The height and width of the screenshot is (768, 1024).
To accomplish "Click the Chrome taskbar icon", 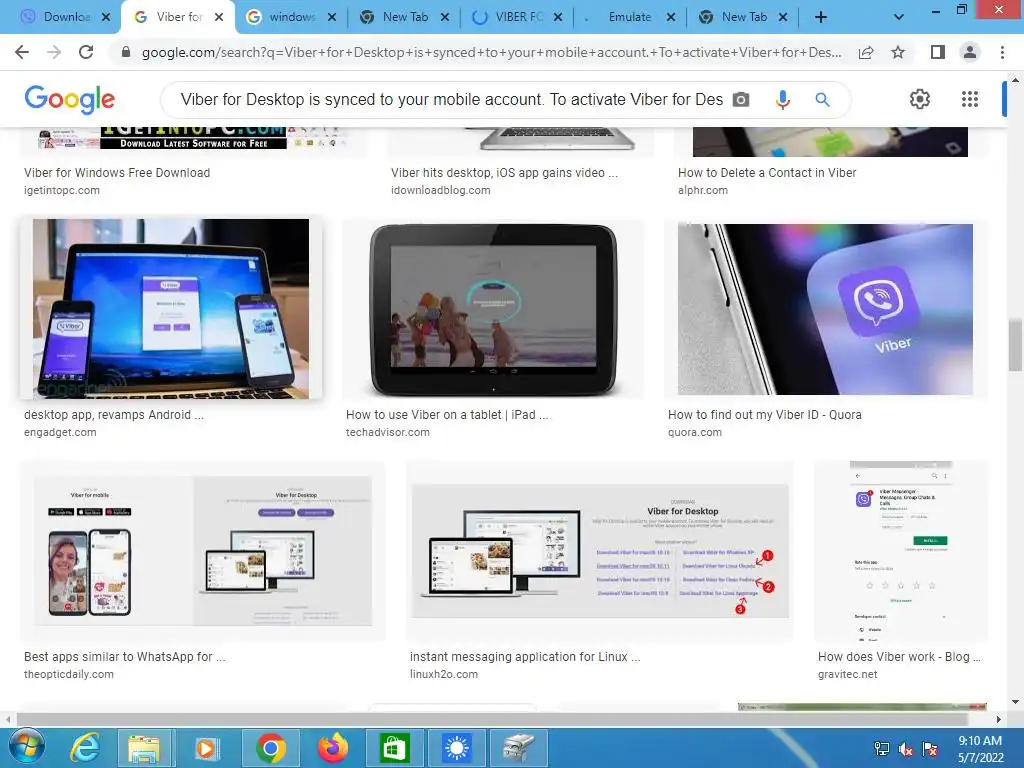I will (270, 748).
